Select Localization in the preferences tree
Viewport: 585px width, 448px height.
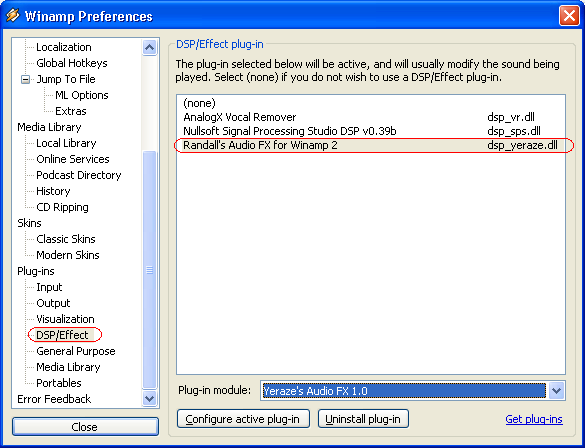[x=64, y=47]
